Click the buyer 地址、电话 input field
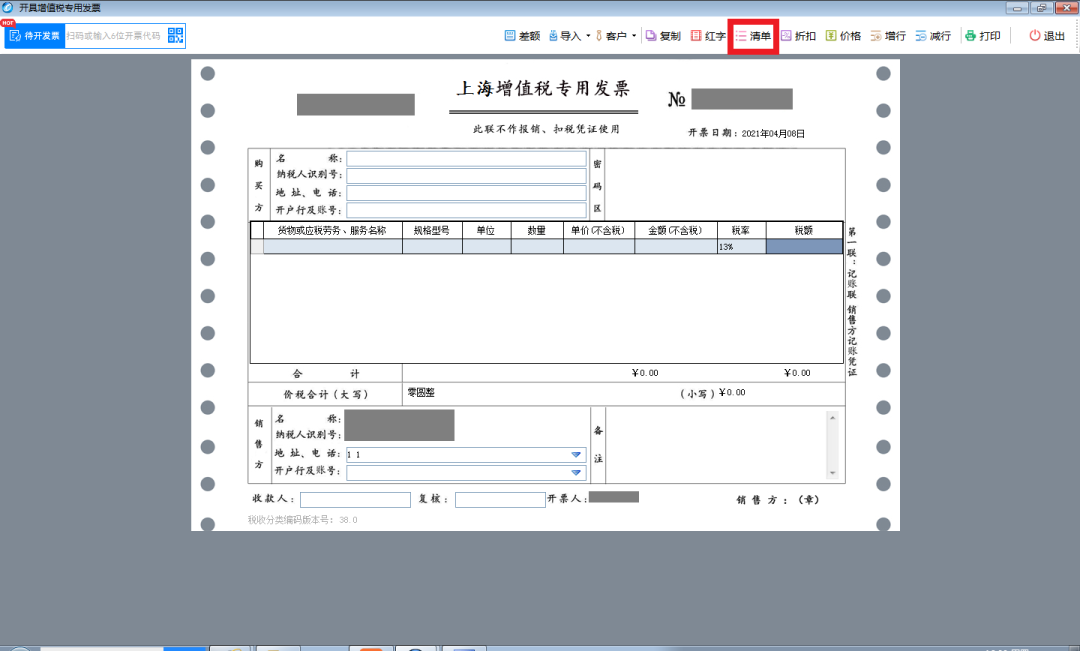This screenshot has width=1080, height=651. (466, 193)
